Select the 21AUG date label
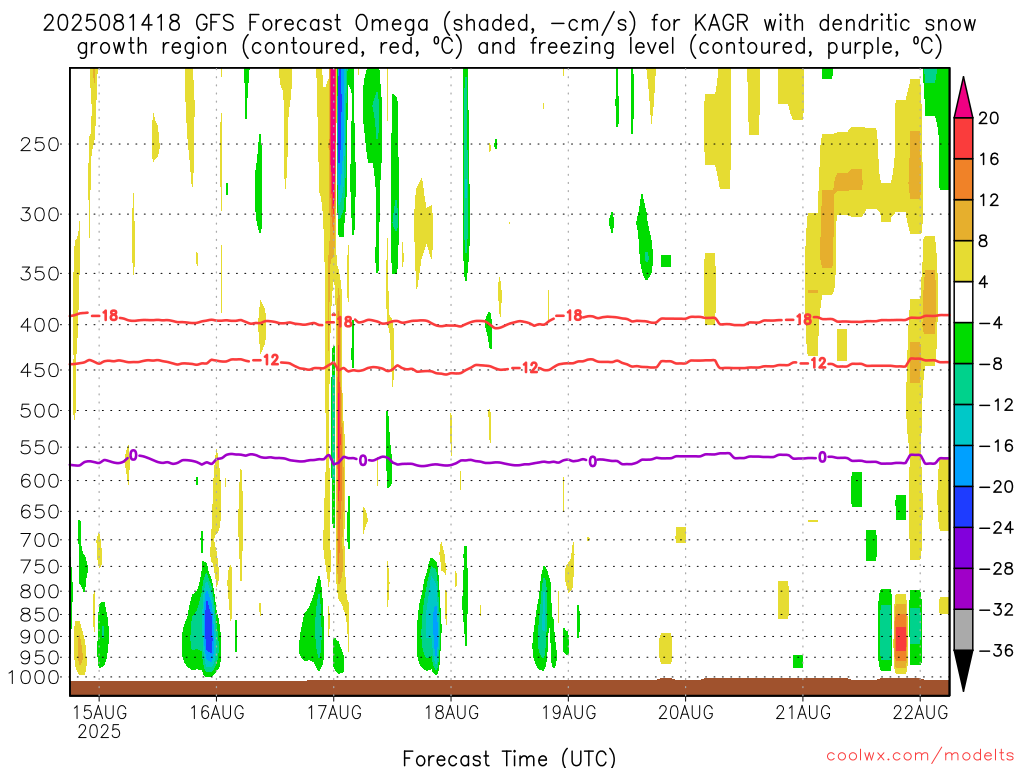Viewport: 1024px width, 768px height. pyautogui.click(x=803, y=712)
